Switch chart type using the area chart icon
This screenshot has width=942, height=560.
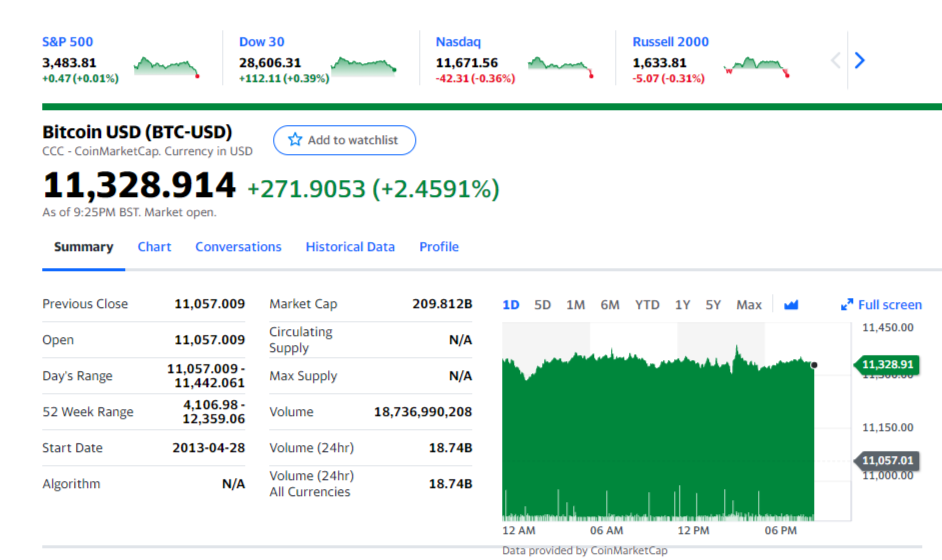click(x=791, y=305)
